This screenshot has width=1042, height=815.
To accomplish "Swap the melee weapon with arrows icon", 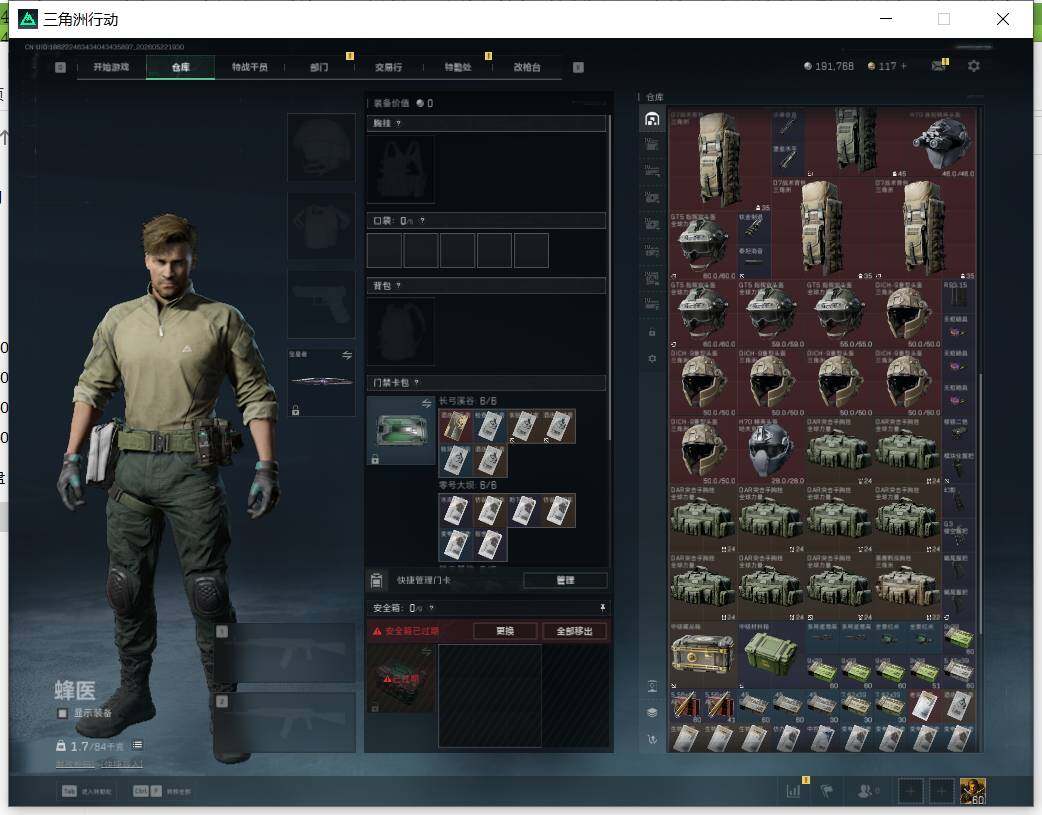I will coord(347,356).
